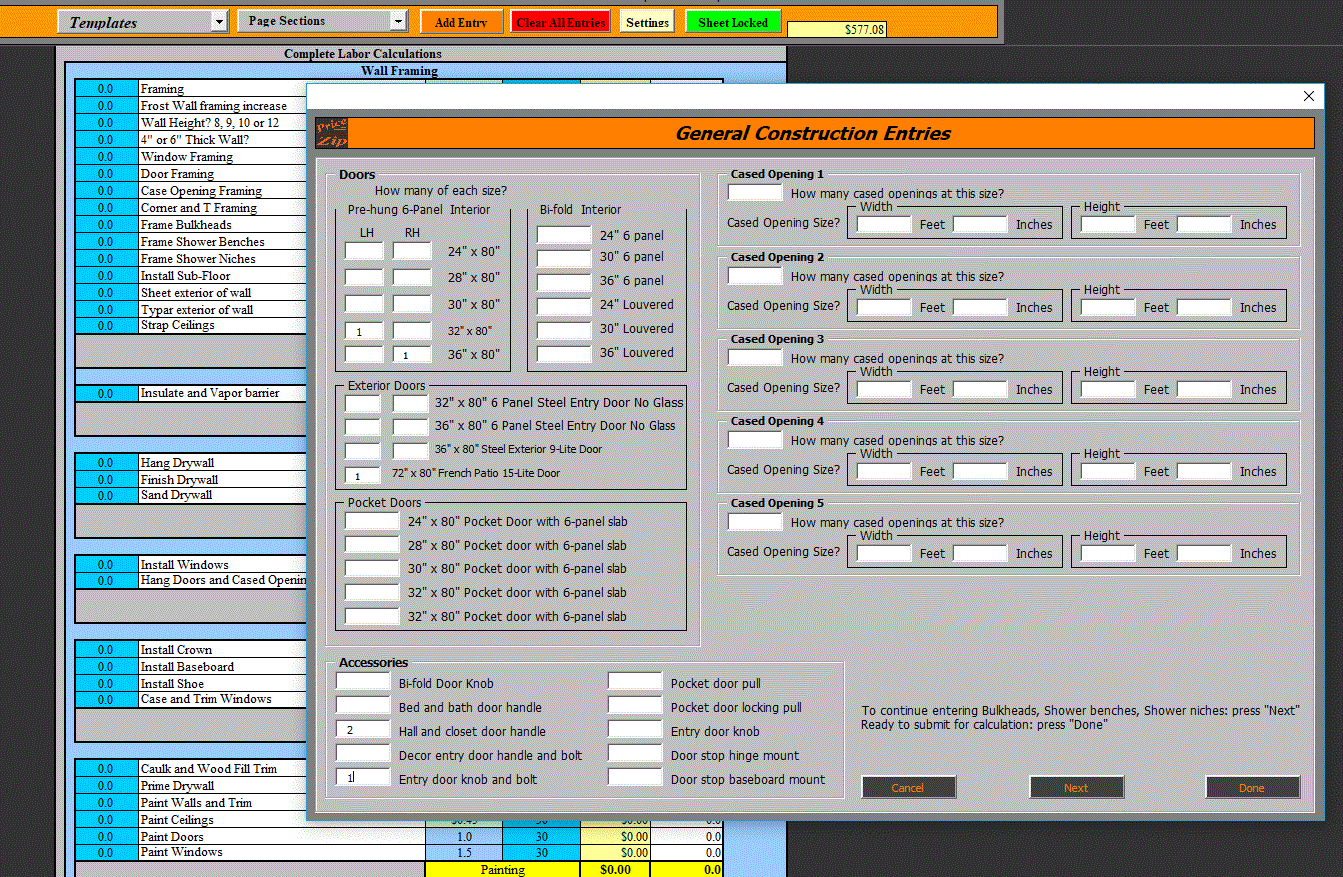Screen dimensions: 1343x877
Task: Click the Bi-fold Door Knob quantity field
Action: point(363,681)
